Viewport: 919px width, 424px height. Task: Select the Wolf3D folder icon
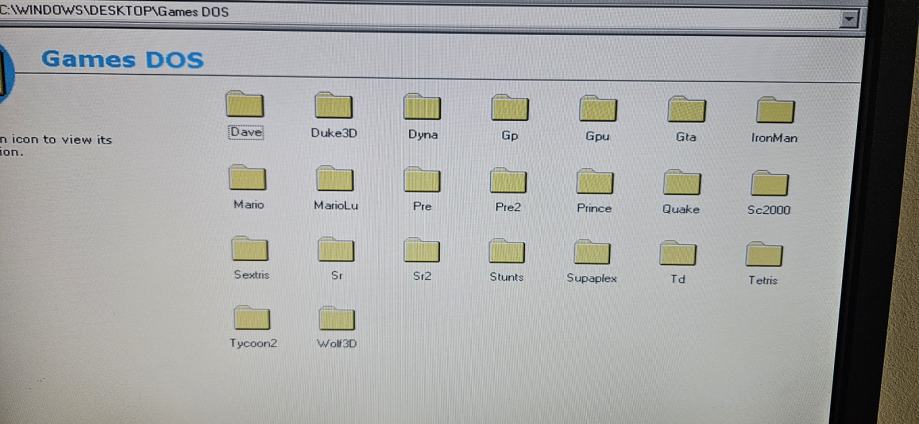point(337,318)
